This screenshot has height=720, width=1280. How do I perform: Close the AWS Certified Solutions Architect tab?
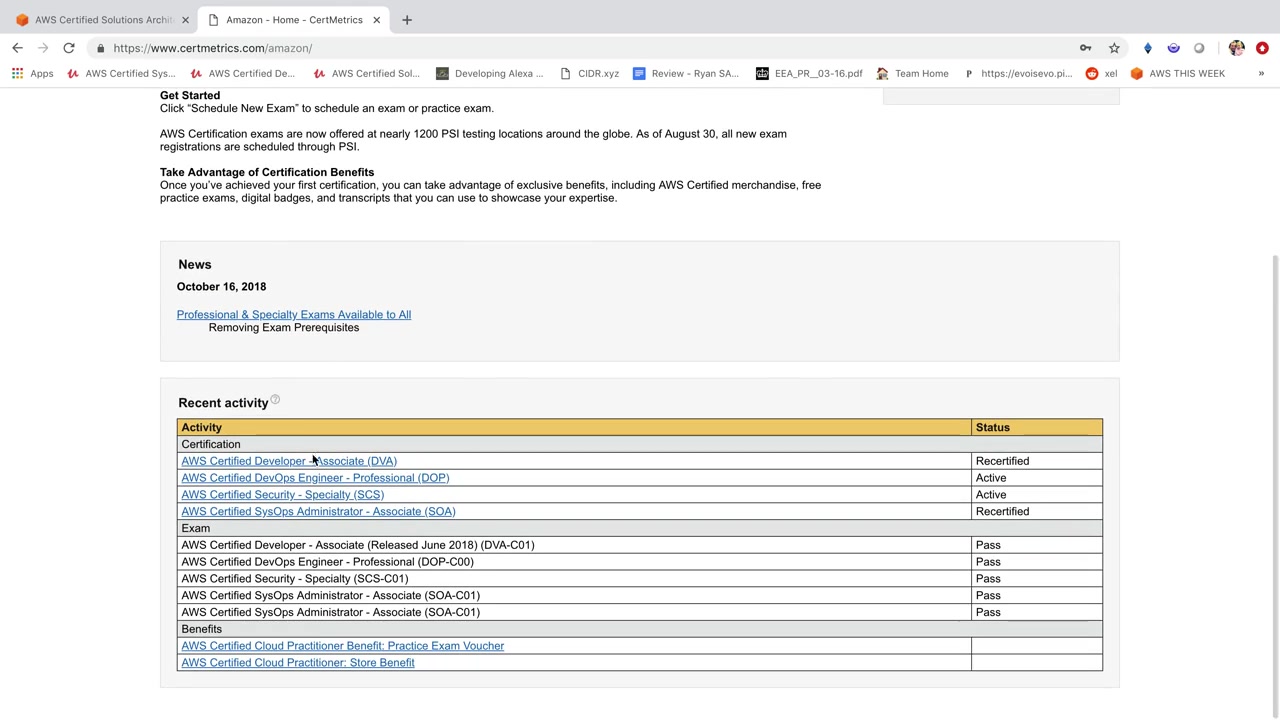coord(185,20)
